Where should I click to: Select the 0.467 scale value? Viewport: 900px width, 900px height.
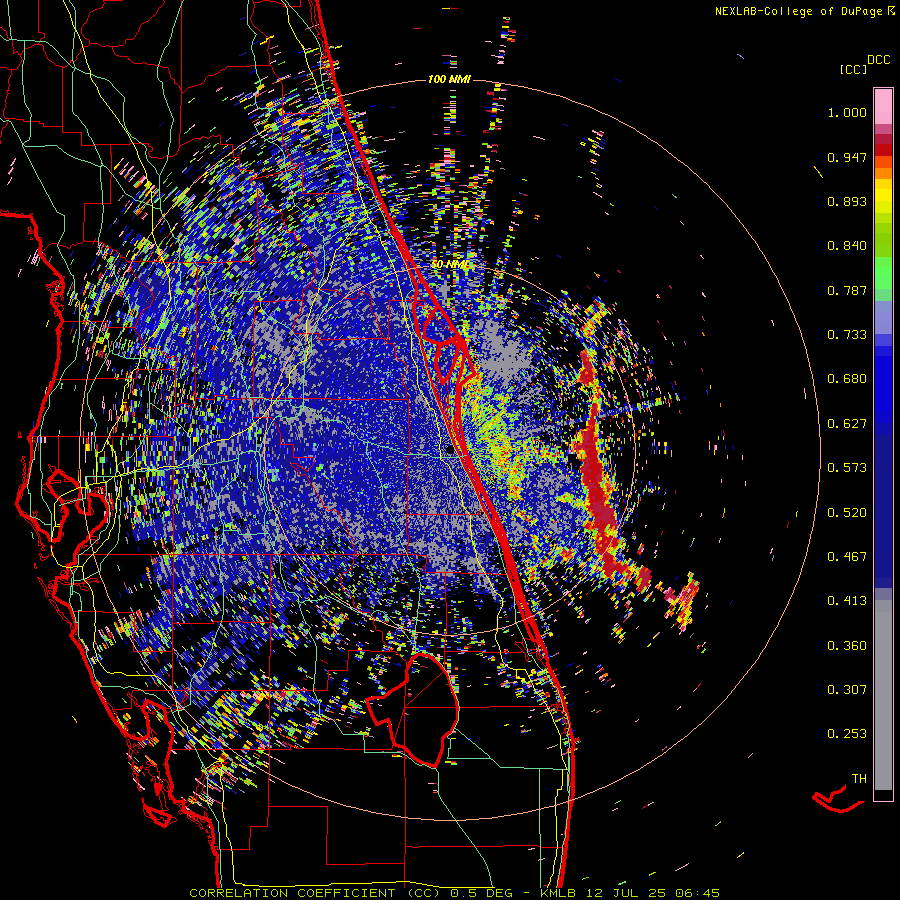point(847,557)
